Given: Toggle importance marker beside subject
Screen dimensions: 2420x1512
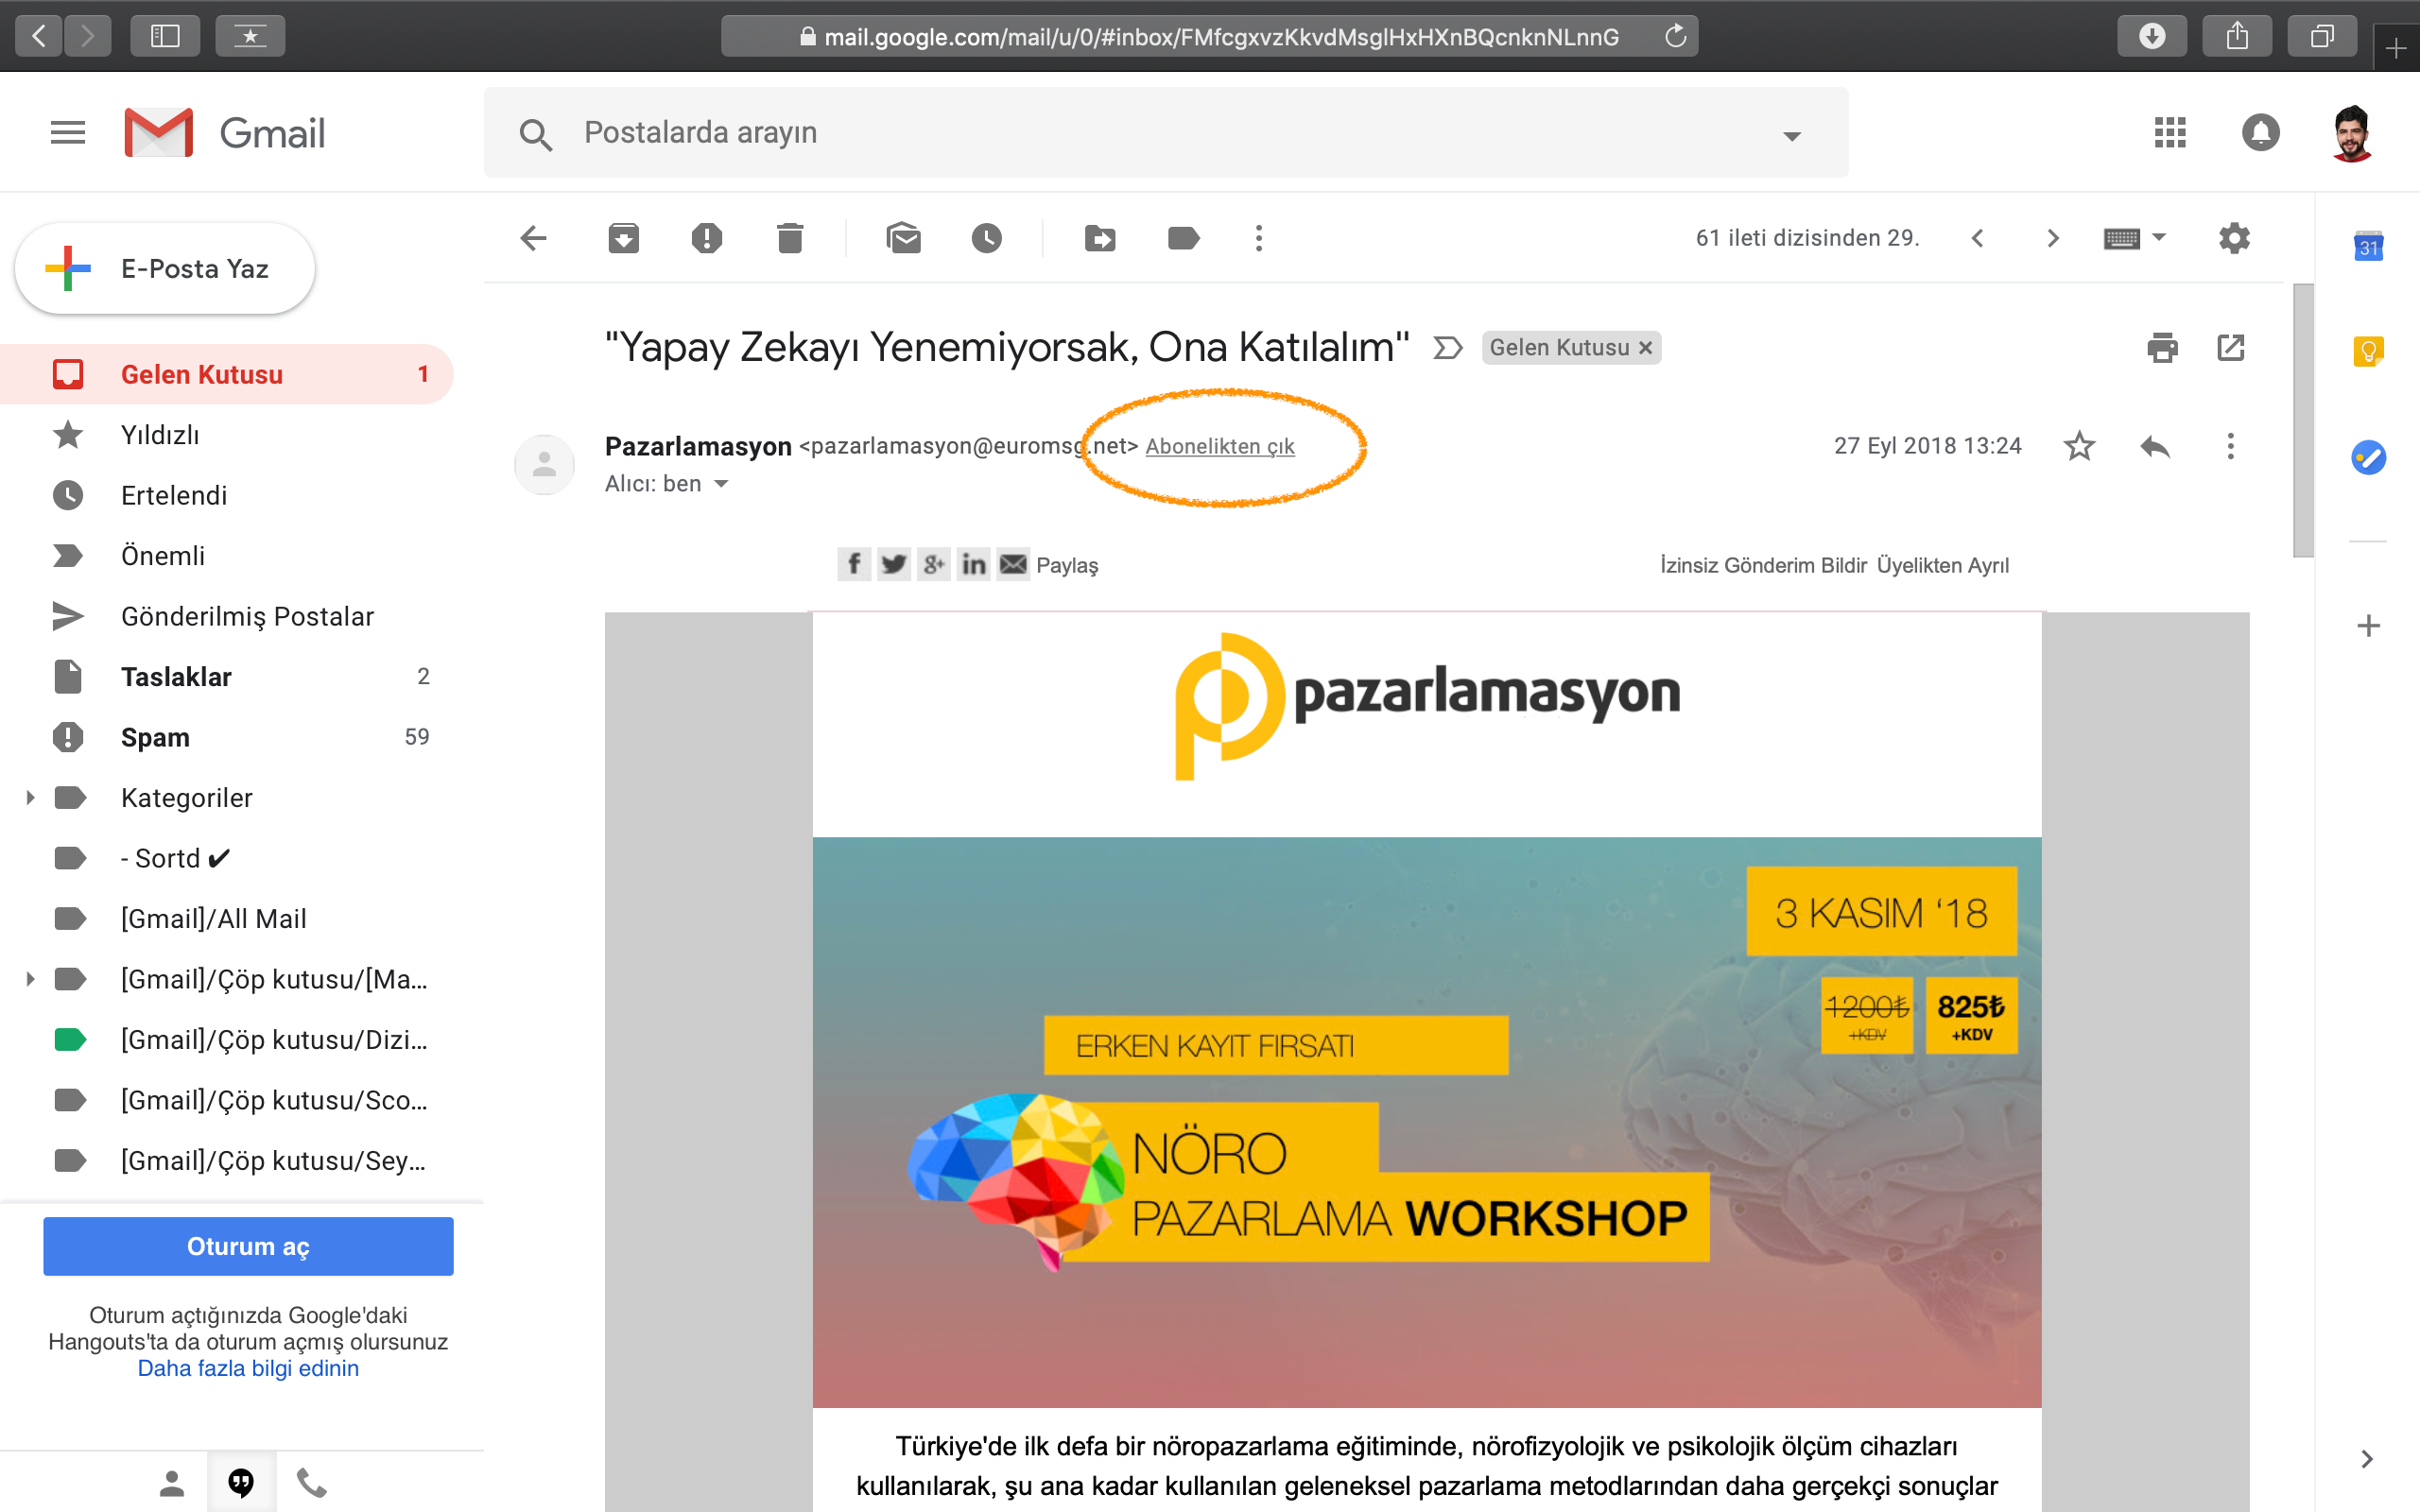Looking at the screenshot, I should tap(1448, 348).
